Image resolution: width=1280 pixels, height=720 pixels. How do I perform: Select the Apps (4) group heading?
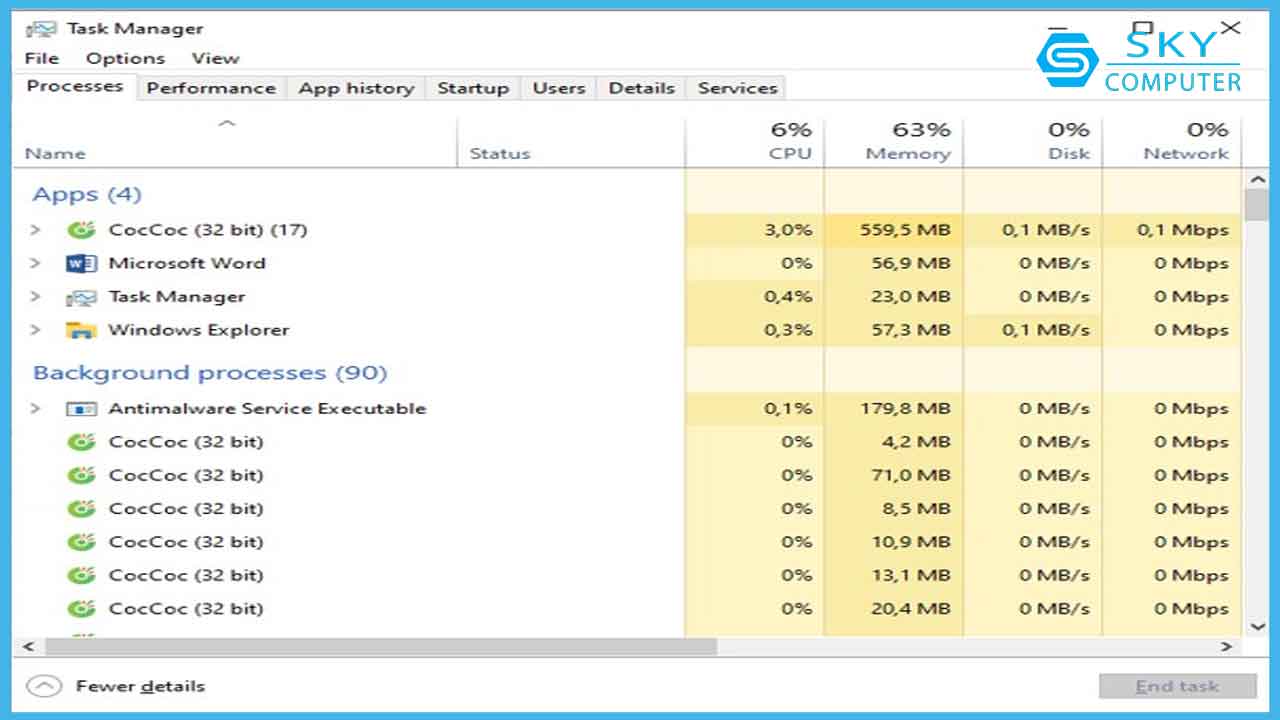click(x=87, y=194)
